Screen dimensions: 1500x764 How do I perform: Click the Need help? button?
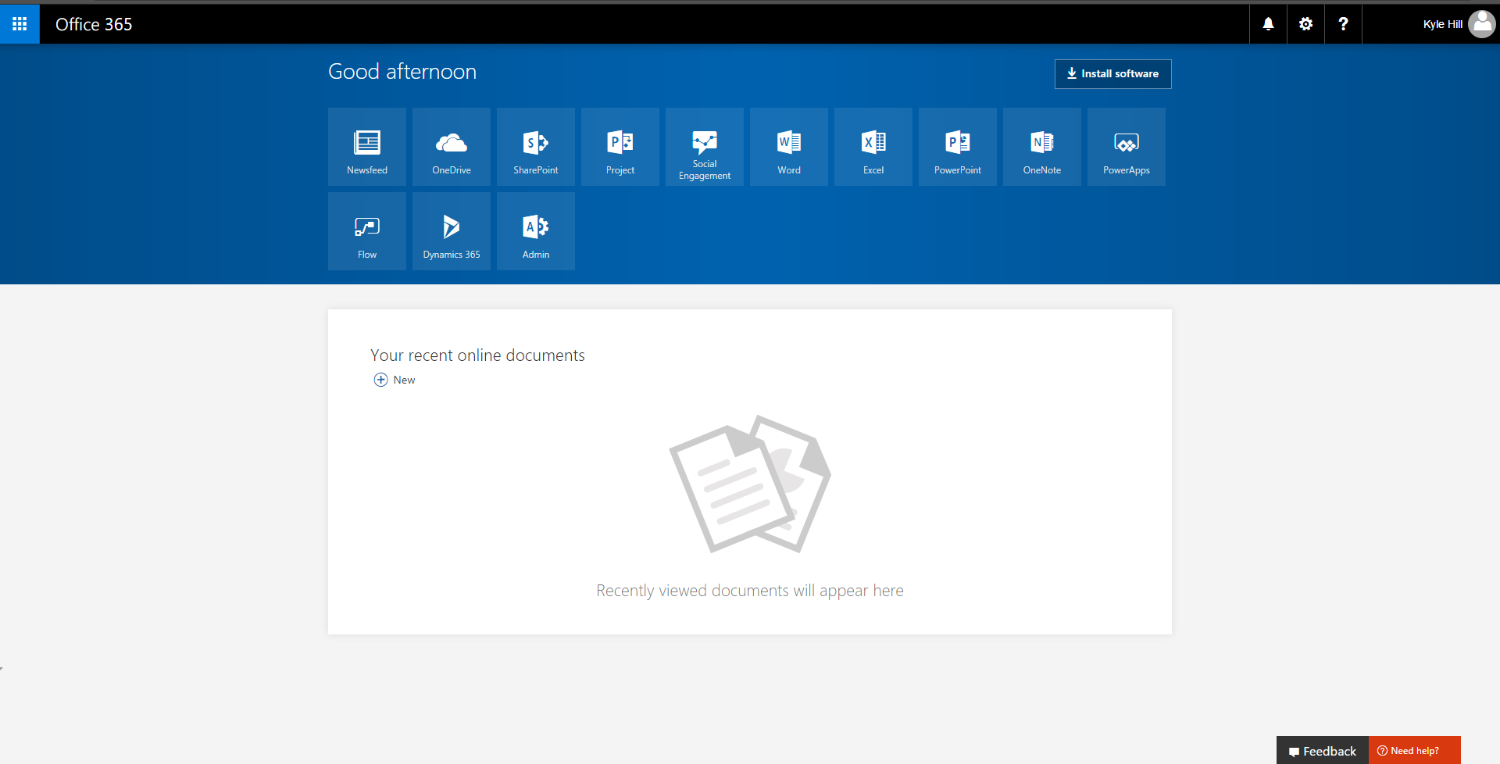pos(1415,751)
